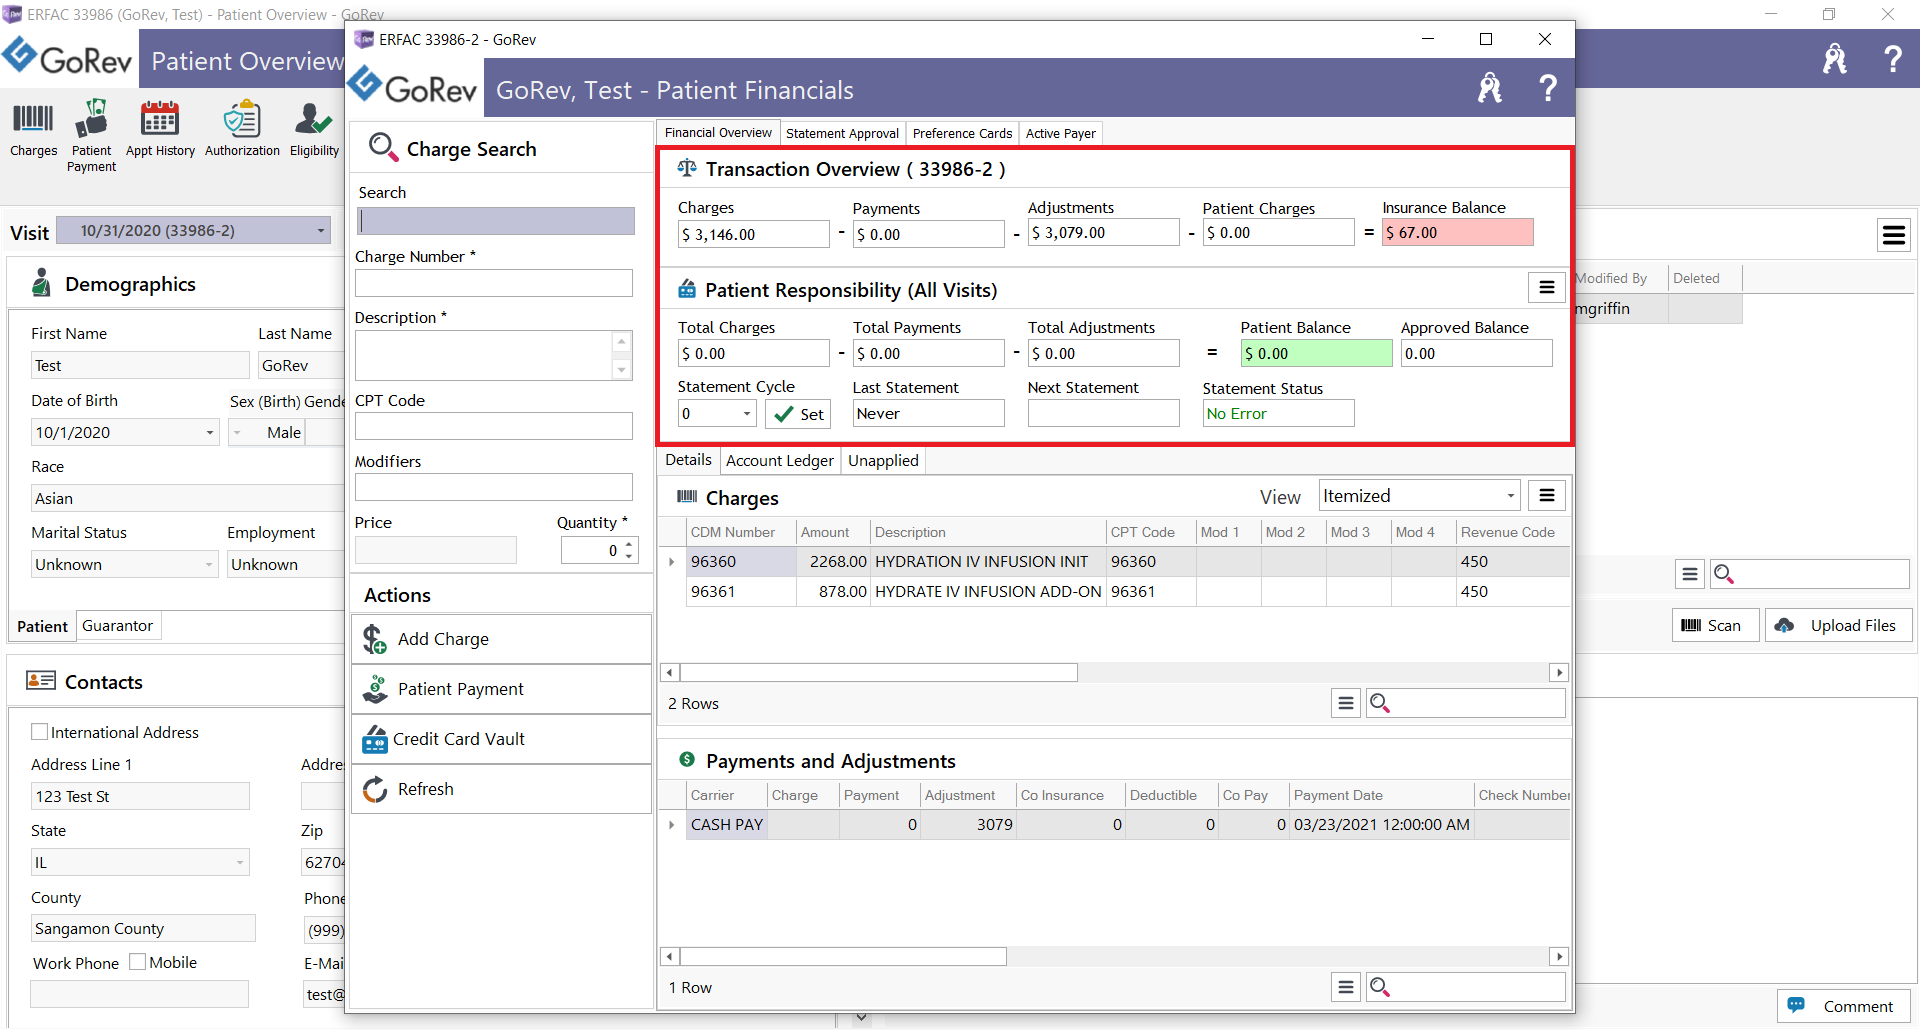
Task: Open menu icon beside the 2 Rows search
Action: tap(1346, 703)
